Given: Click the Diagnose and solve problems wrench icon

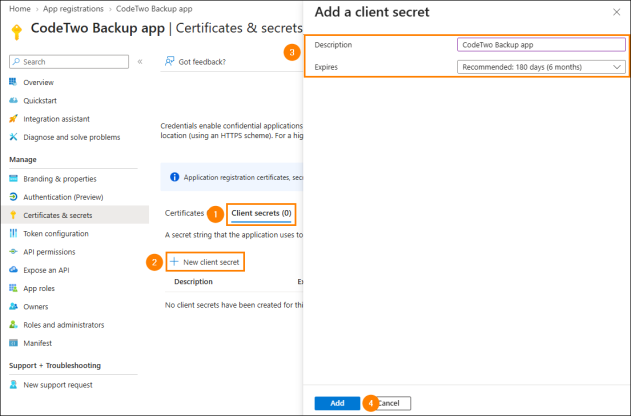Looking at the screenshot, I should (13, 137).
